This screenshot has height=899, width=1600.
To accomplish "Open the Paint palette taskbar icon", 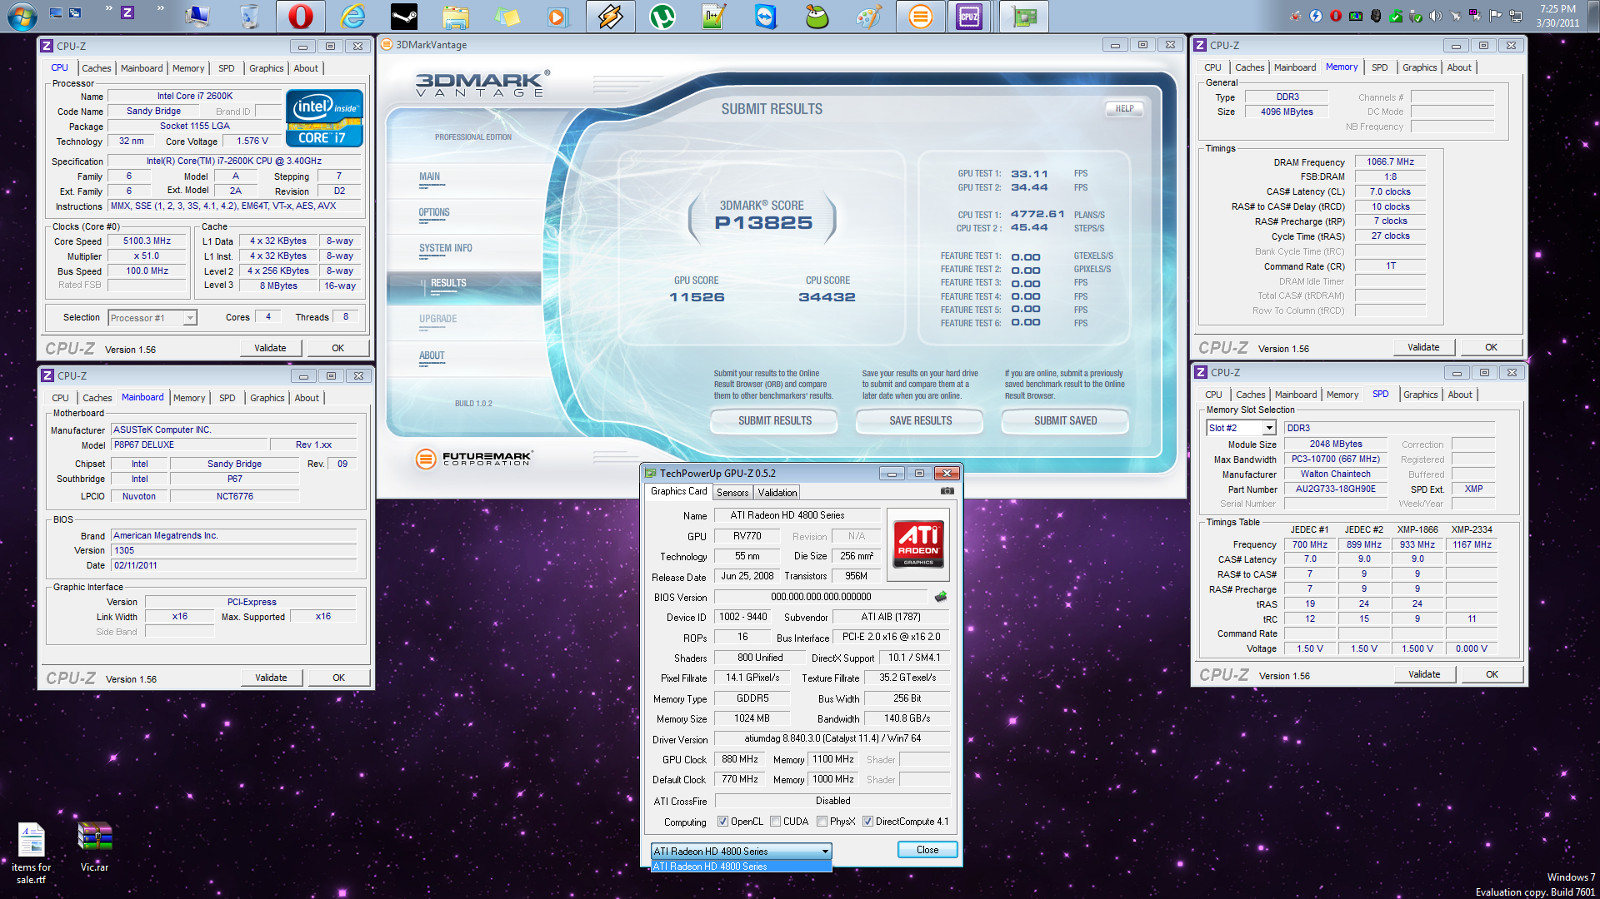I will coord(869,16).
